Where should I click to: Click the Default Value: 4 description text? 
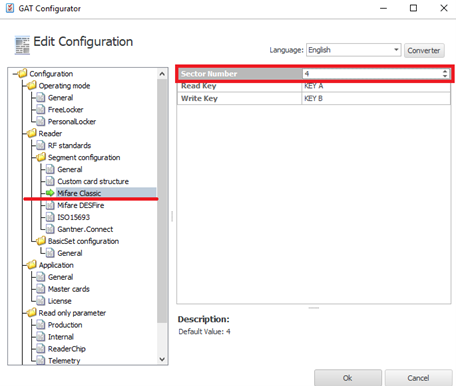point(204,332)
